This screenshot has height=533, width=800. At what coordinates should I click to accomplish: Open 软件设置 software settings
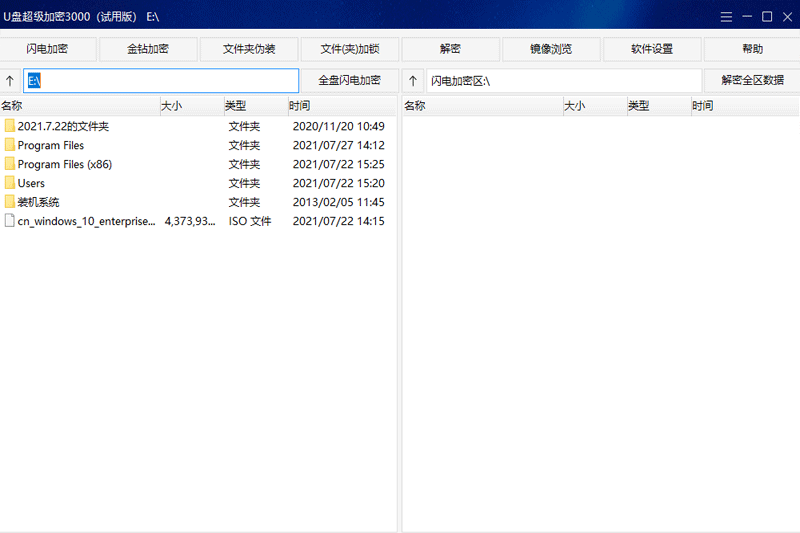click(652, 49)
